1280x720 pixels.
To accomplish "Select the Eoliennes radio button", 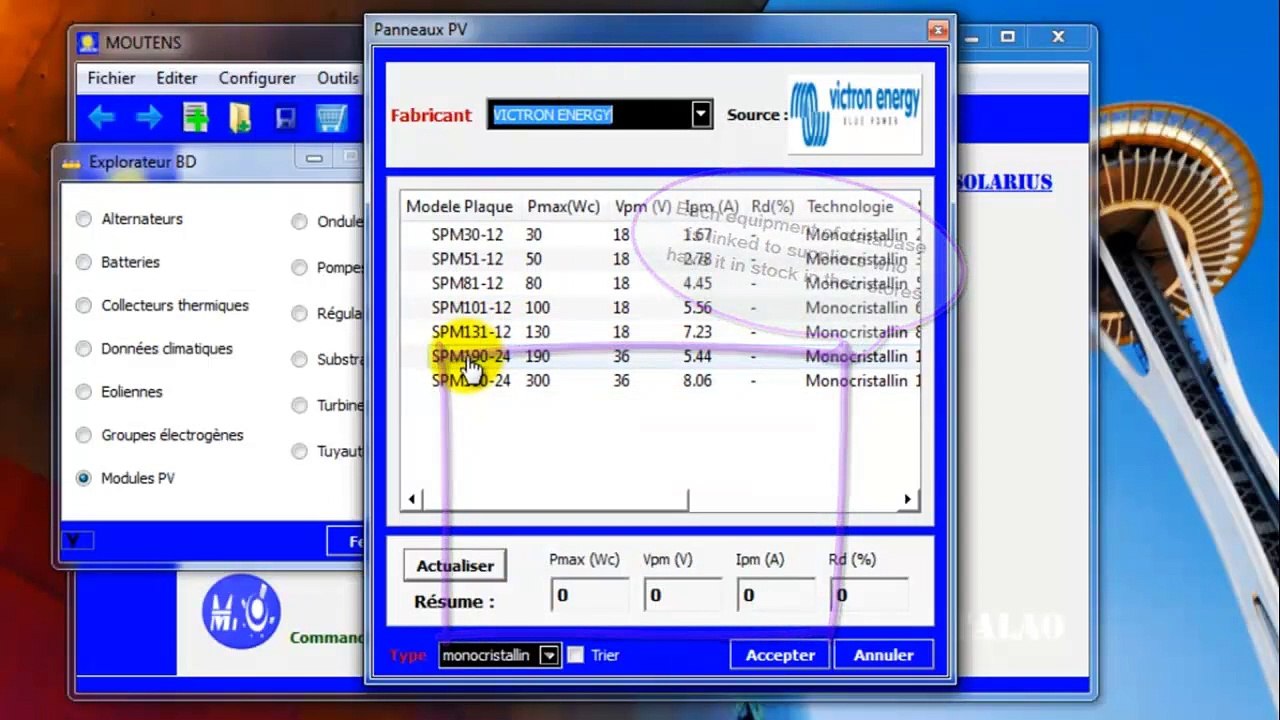I will pos(83,392).
